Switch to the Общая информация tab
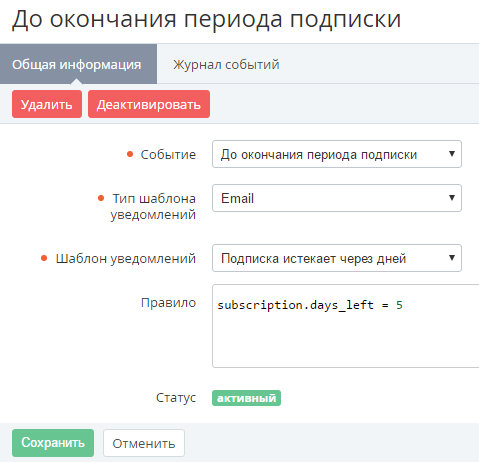This screenshot has height=462, width=479. pyautogui.click(x=78, y=64)
